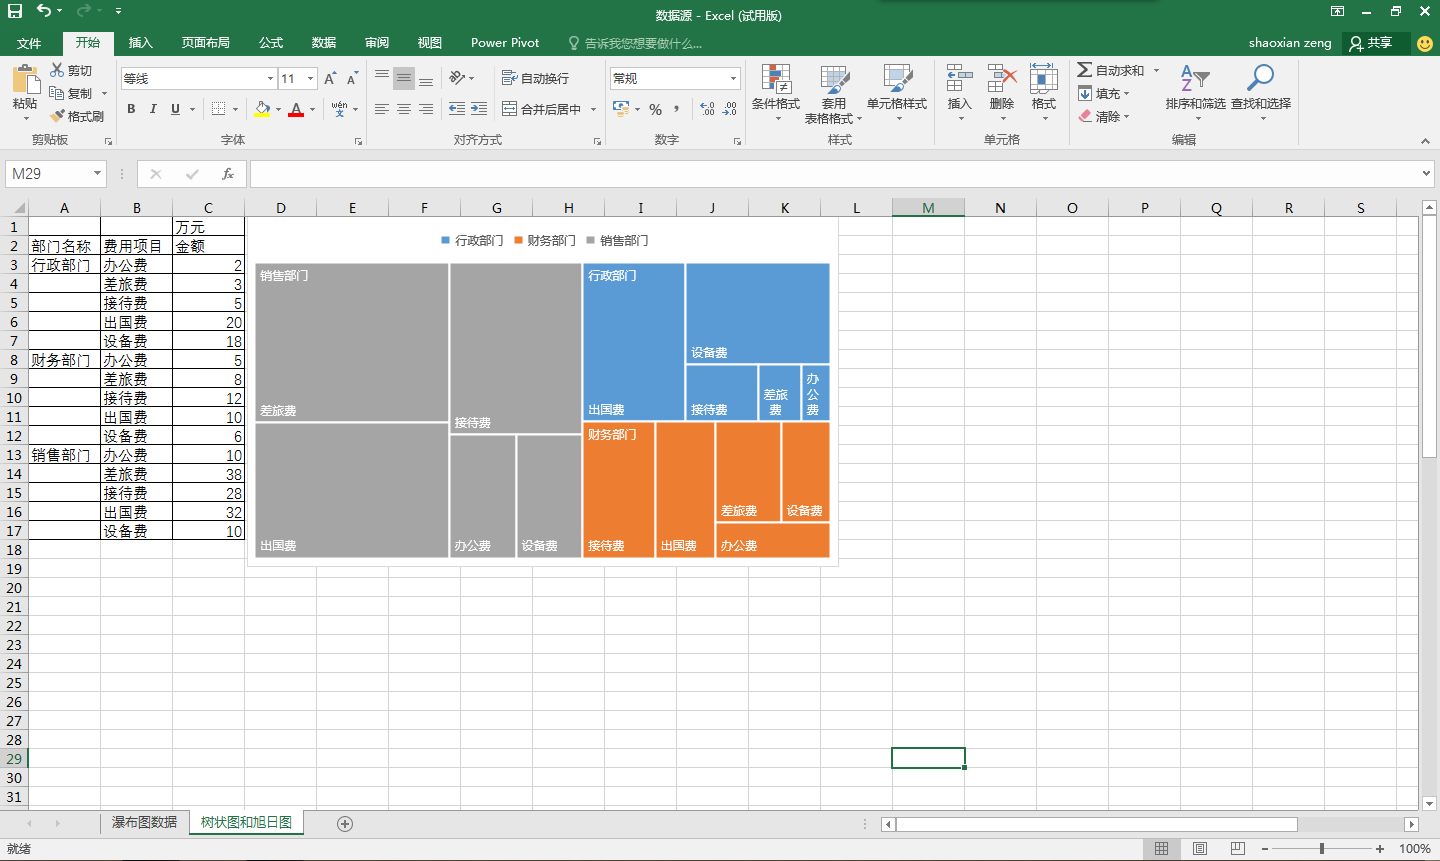
Task: Click the Cell Styles (单元格样式) icon
Action: [897, 79]
